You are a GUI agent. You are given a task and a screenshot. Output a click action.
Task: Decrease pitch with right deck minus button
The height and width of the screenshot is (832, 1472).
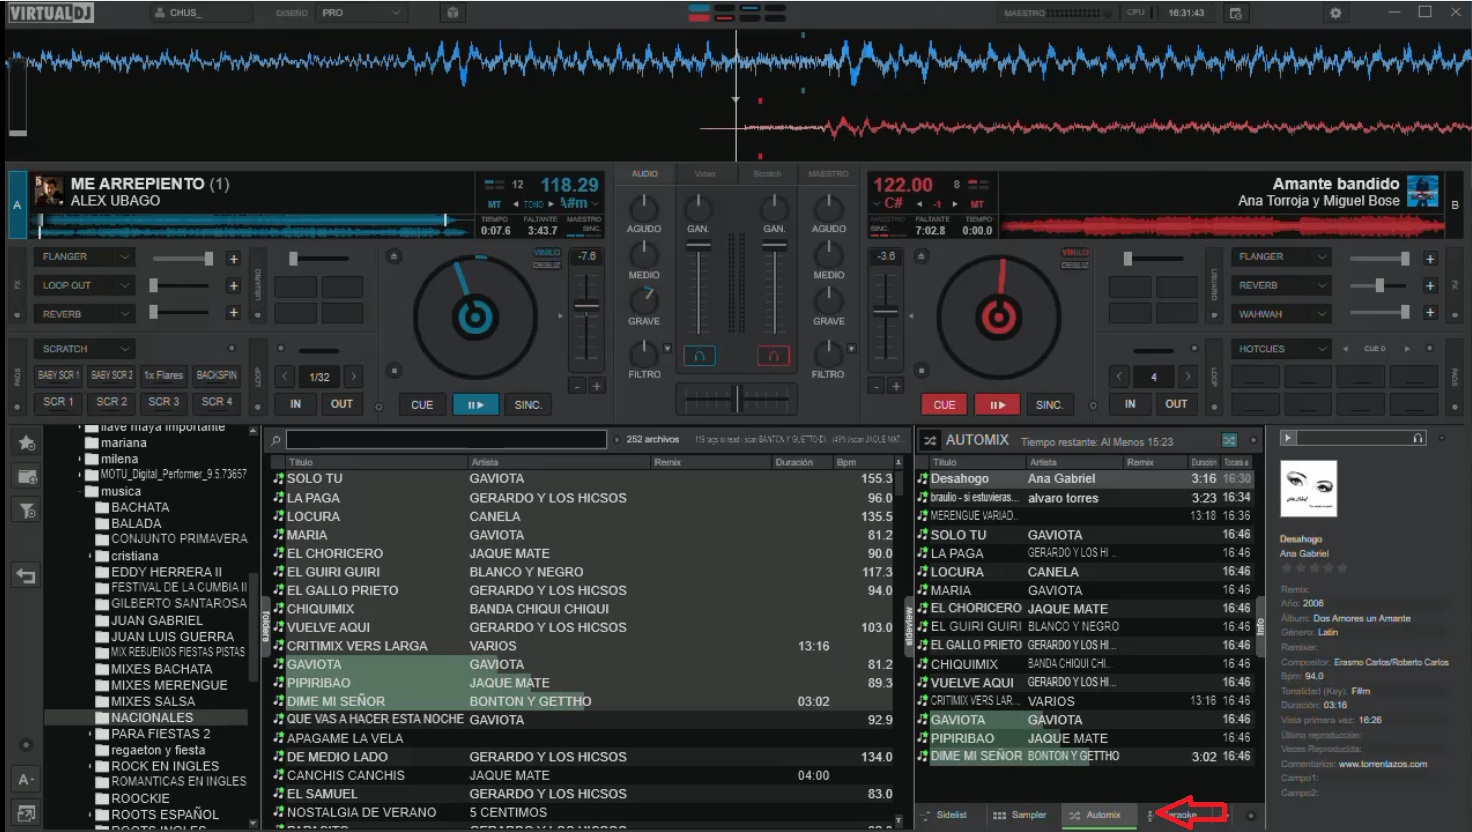point(877,386)
